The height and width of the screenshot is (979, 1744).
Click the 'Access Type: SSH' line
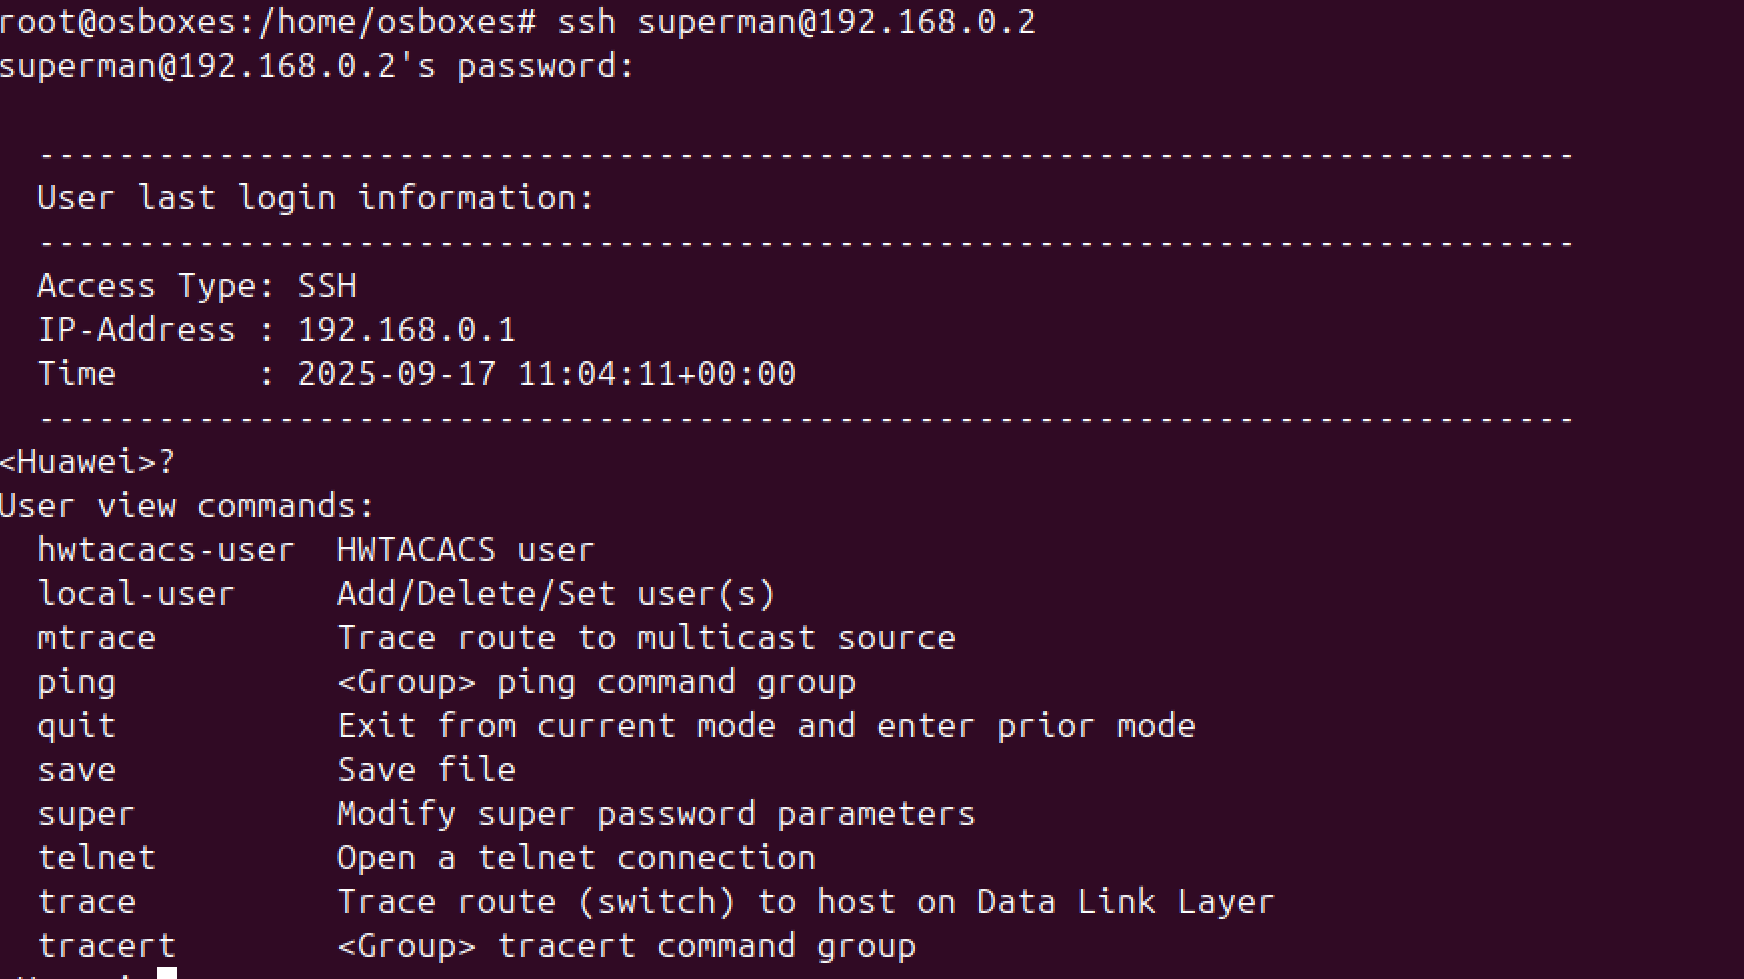coord(197,286)
